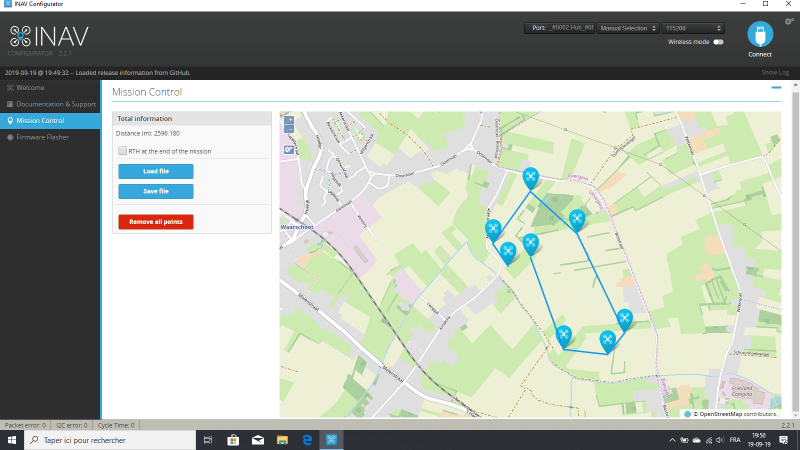The image size is (800, 450).
Task: Open the Documentation & Support tab
Action: (x=56, y=104)
